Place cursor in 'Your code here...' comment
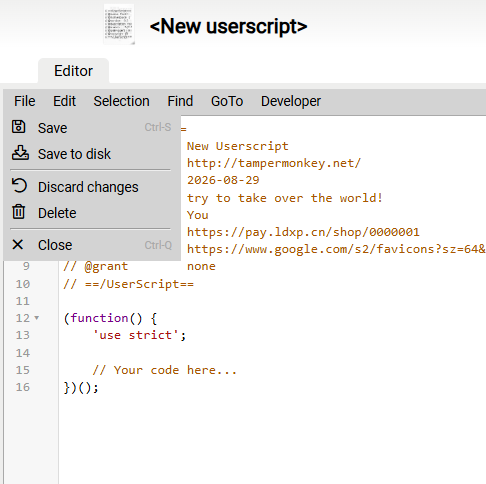Image resolution: width=486 pixels, height=484 pixels. coord(165,370)
